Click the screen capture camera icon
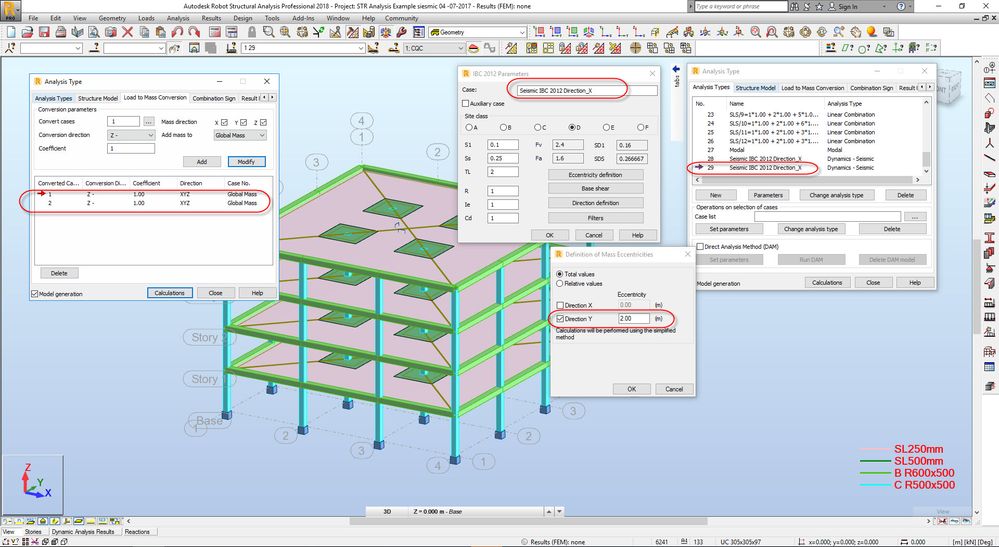The height and width of the screenshot is (547, 999). [x=110, y=32]
